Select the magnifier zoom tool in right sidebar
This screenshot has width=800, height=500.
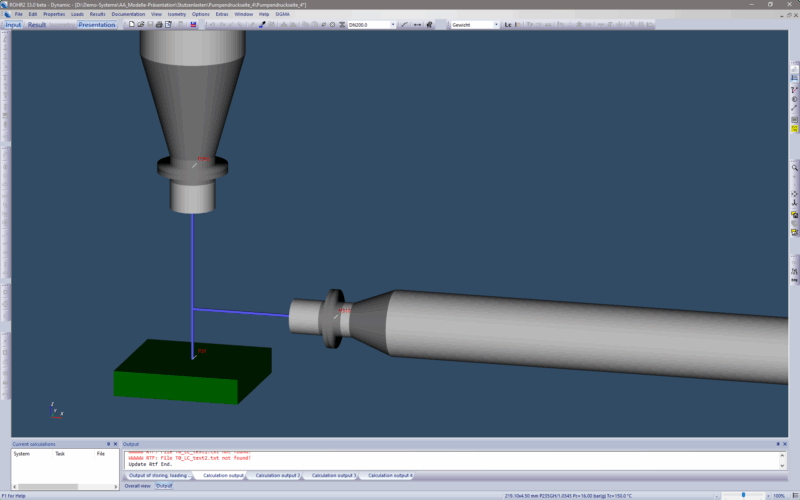794,168
